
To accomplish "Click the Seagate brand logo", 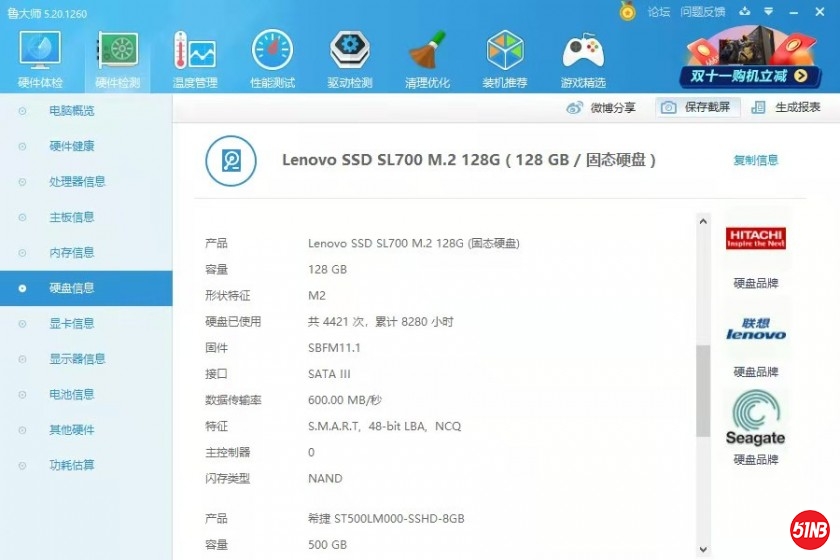I will (x=755, y=418).
